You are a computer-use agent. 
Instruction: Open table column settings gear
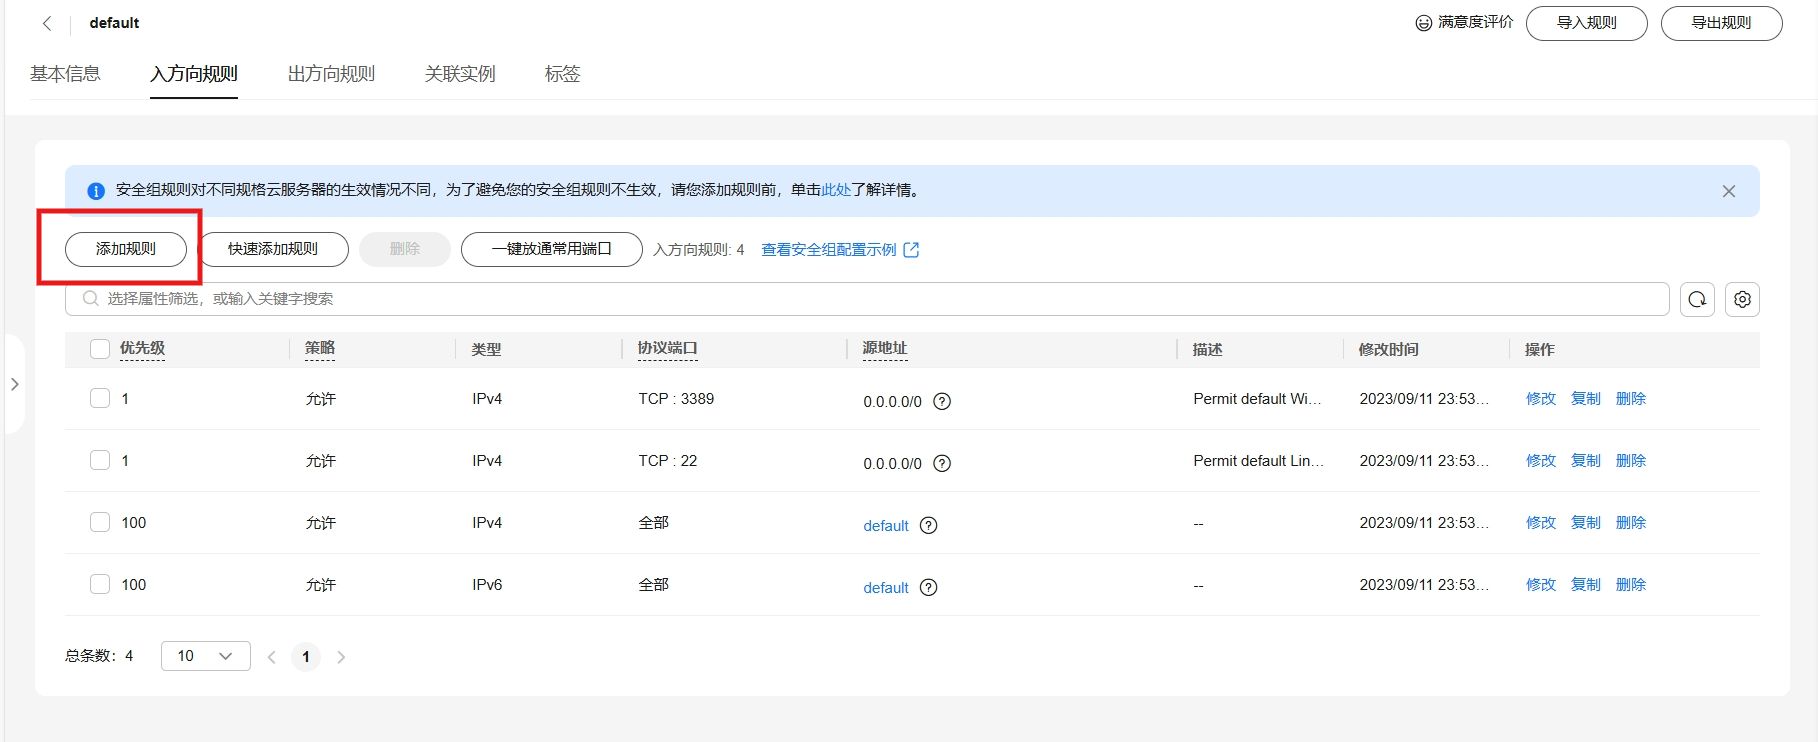1742,299
